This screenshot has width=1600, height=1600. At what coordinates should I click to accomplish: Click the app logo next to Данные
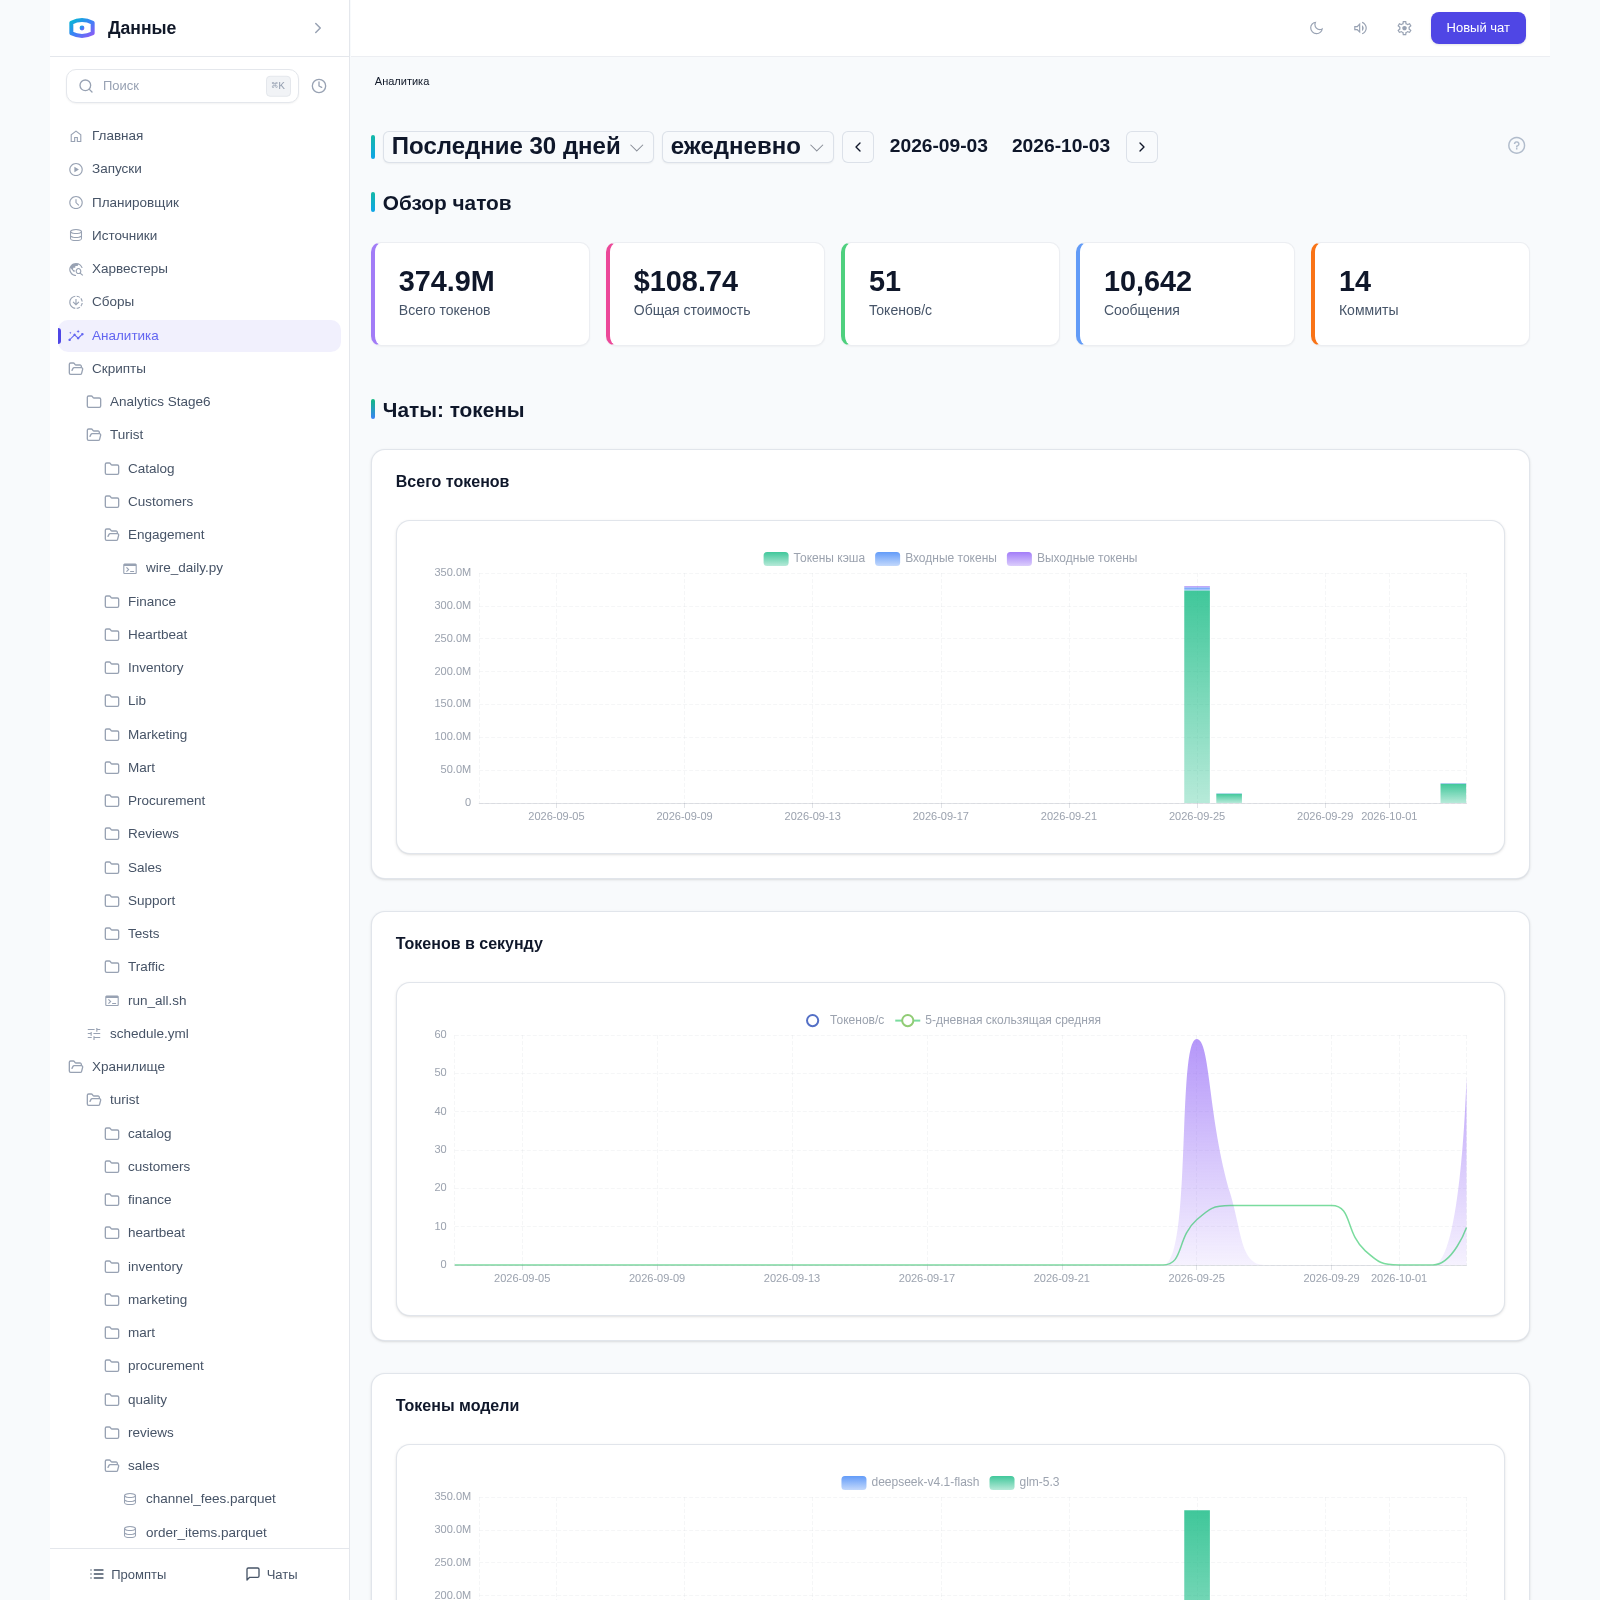click(x=82, y=28)
